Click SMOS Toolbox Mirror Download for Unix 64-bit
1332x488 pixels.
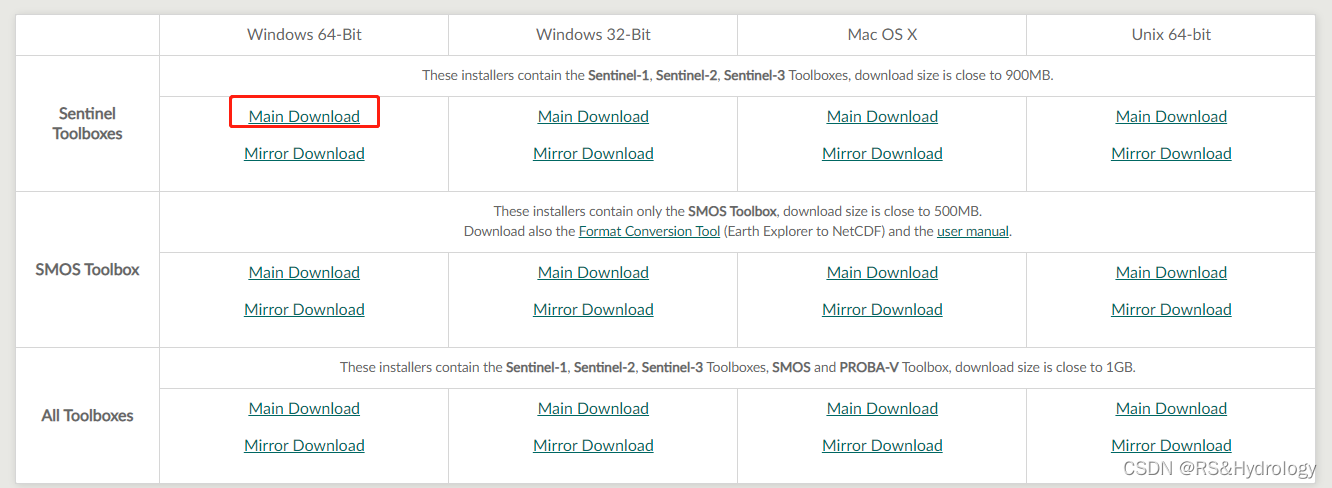[1171, 309]
